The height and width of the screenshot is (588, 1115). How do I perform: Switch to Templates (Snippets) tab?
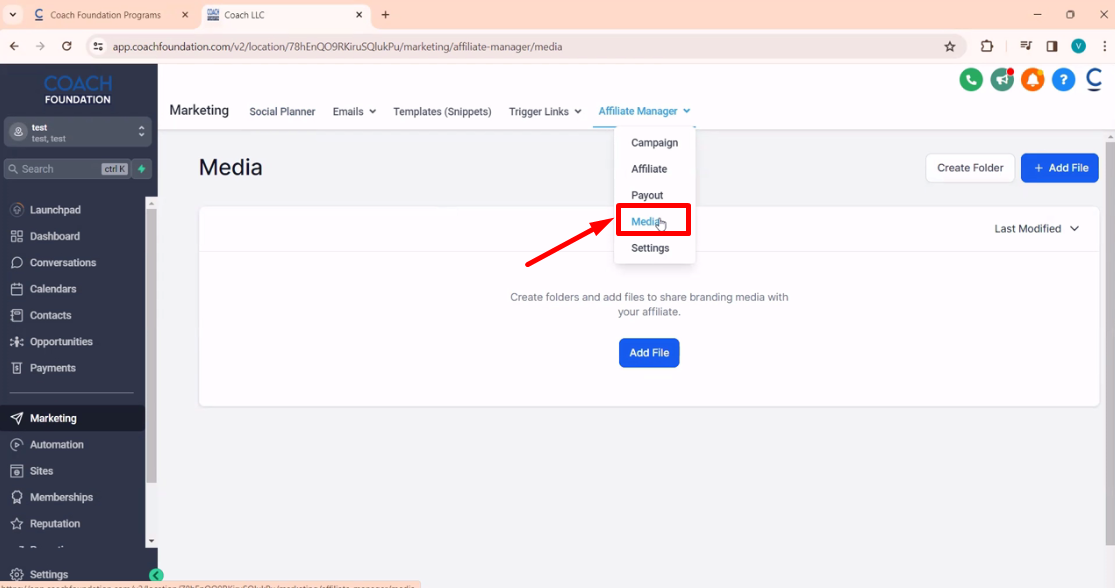(x=442, y=112)
